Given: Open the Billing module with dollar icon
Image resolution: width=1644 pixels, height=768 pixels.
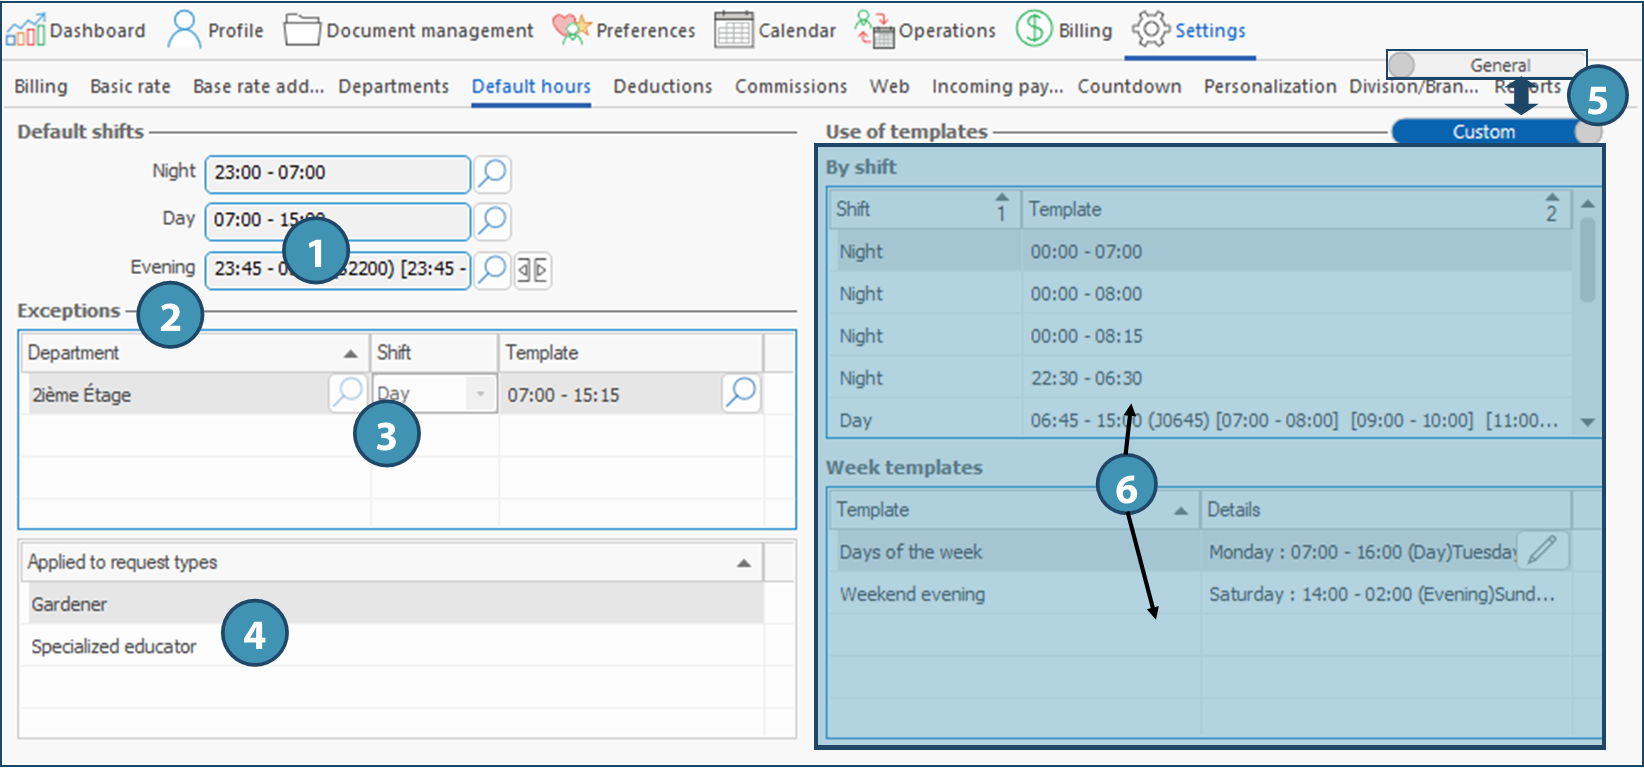Looking at the screenshot, I should 1064,30.
